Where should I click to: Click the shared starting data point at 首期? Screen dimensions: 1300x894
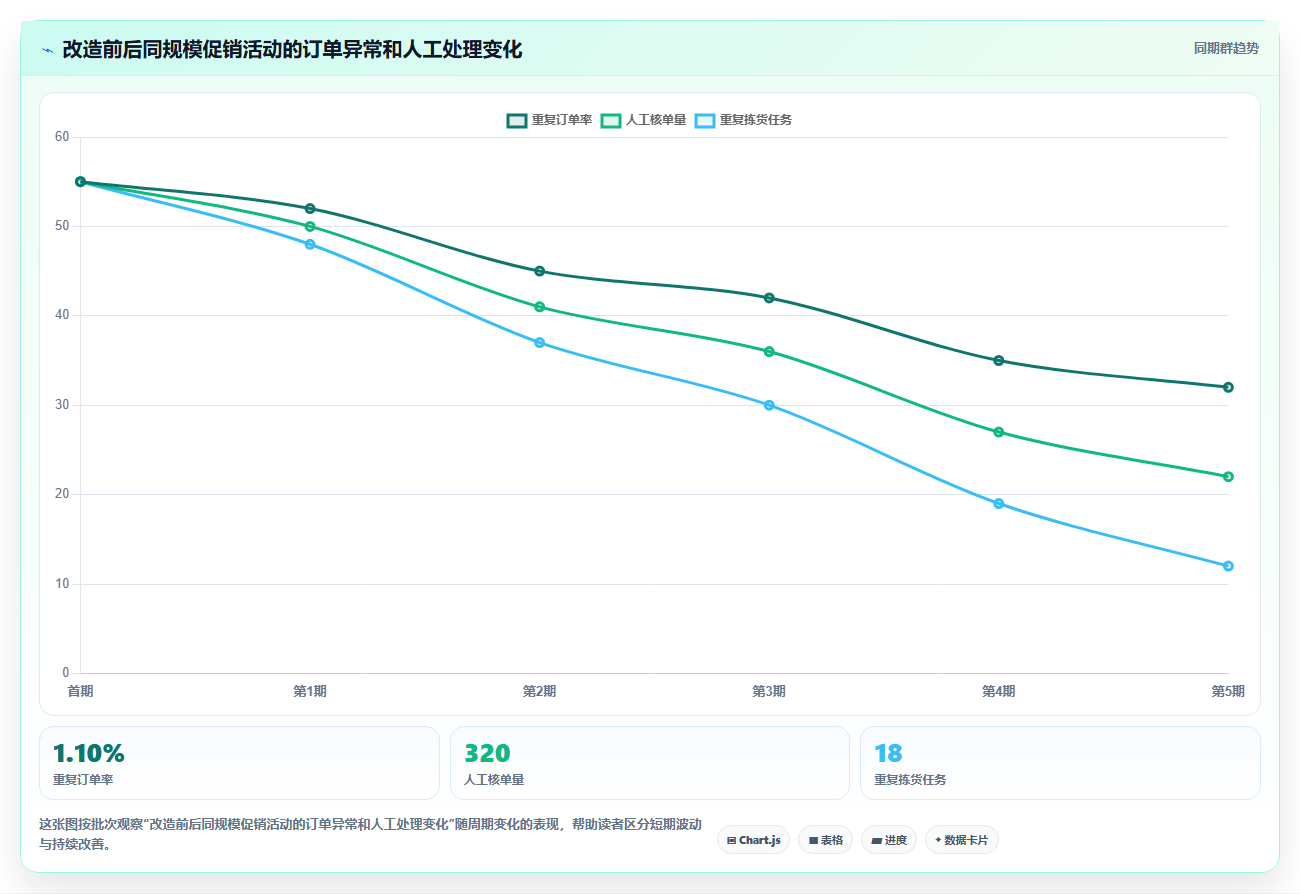[80, 182]
